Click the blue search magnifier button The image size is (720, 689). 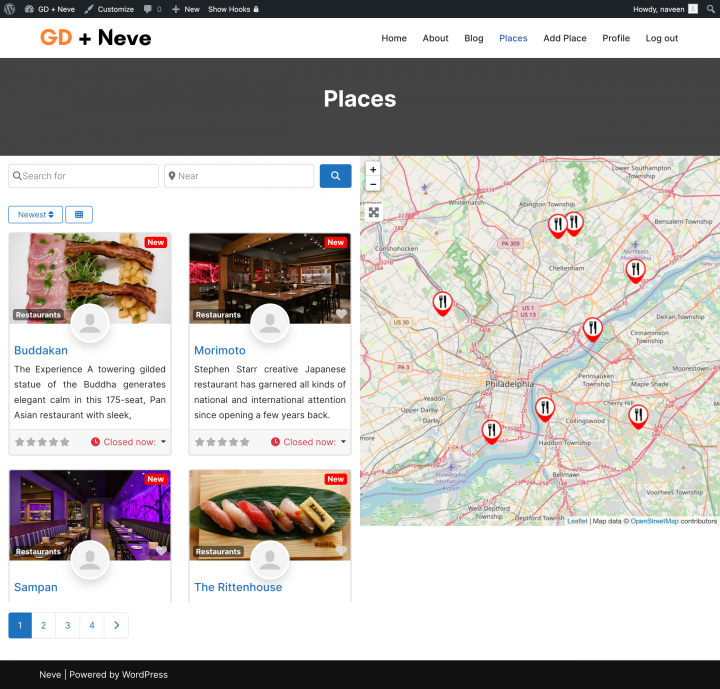pyautogui.click(x=335, y=176)
